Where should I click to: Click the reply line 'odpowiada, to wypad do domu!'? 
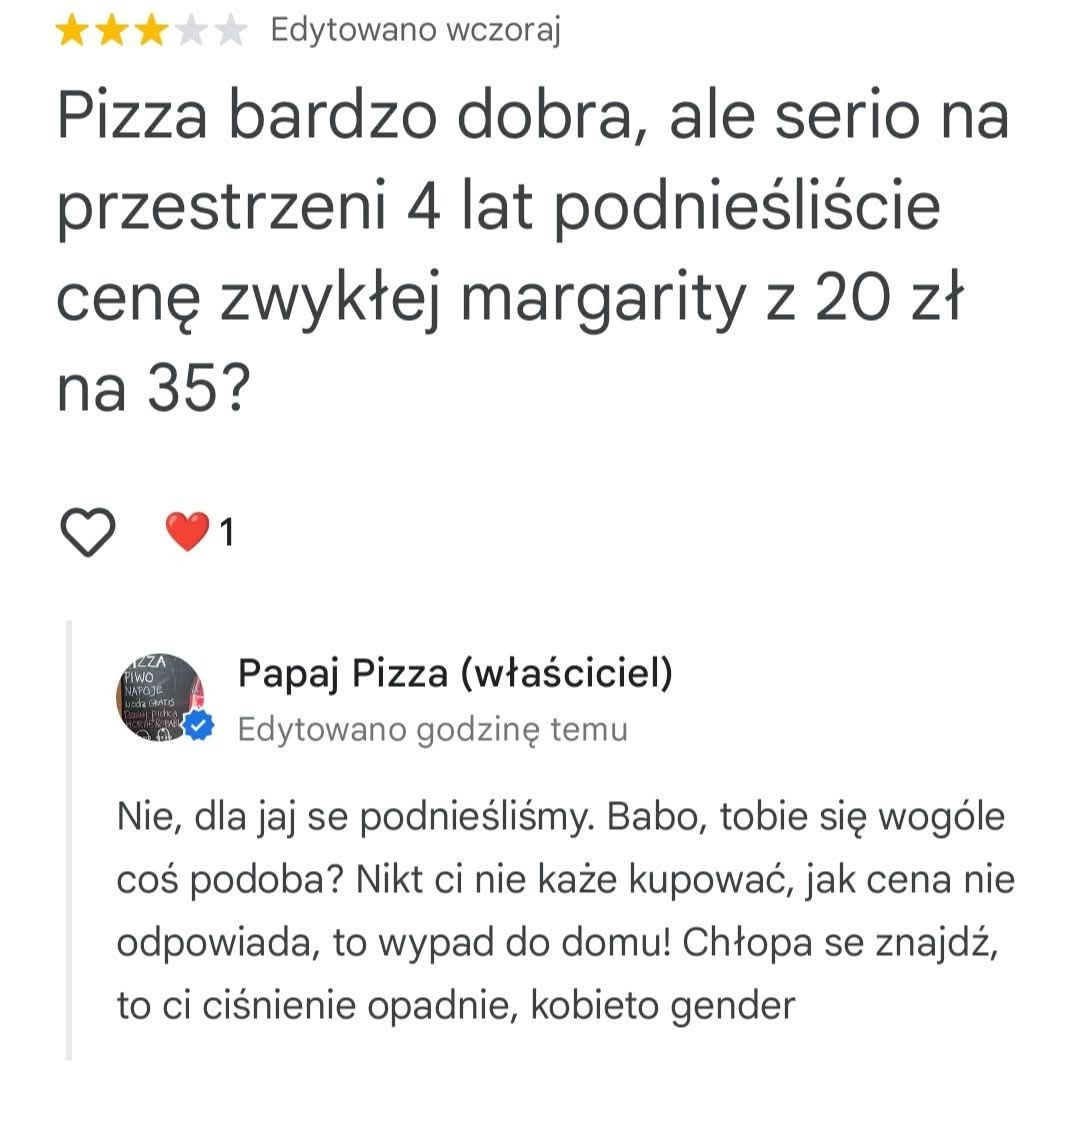click(557, 943)
